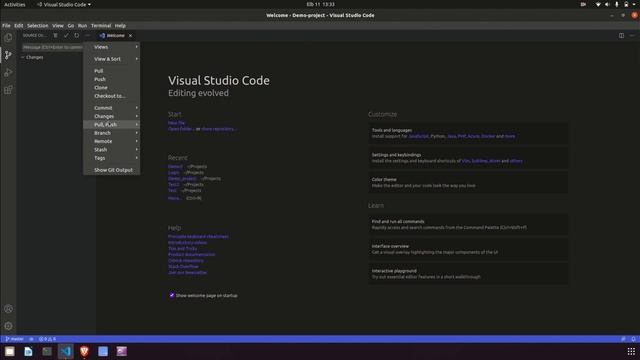Open the Stack Overflow help link

[183, 267]
